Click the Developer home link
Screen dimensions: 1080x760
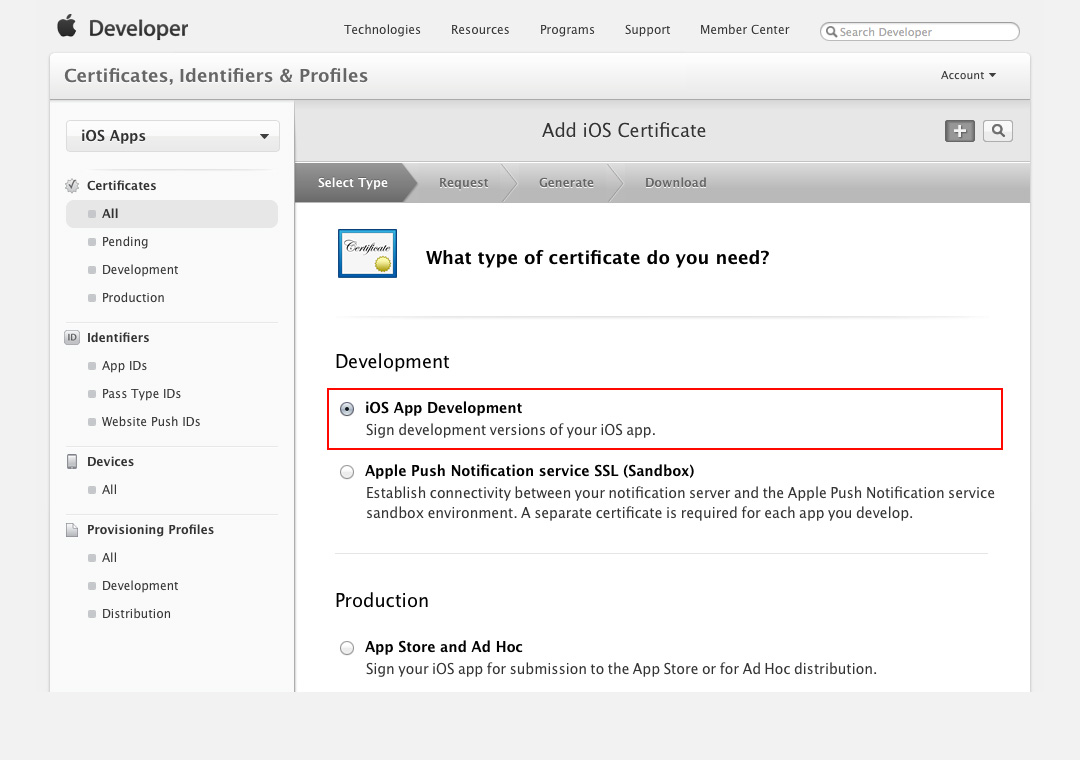(138, 28)
